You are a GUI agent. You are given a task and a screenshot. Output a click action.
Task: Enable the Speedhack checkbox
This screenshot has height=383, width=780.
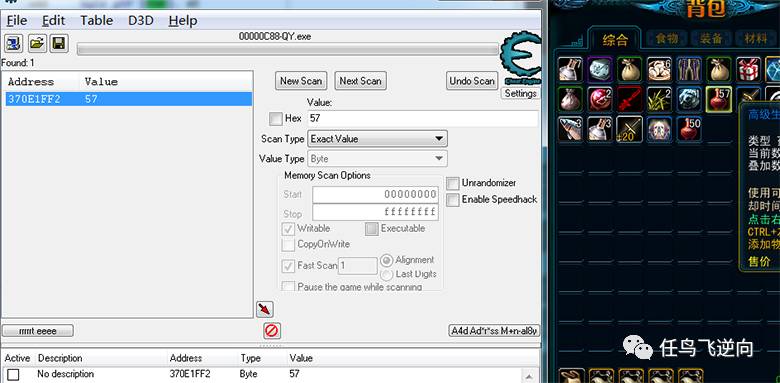[453, 199]
